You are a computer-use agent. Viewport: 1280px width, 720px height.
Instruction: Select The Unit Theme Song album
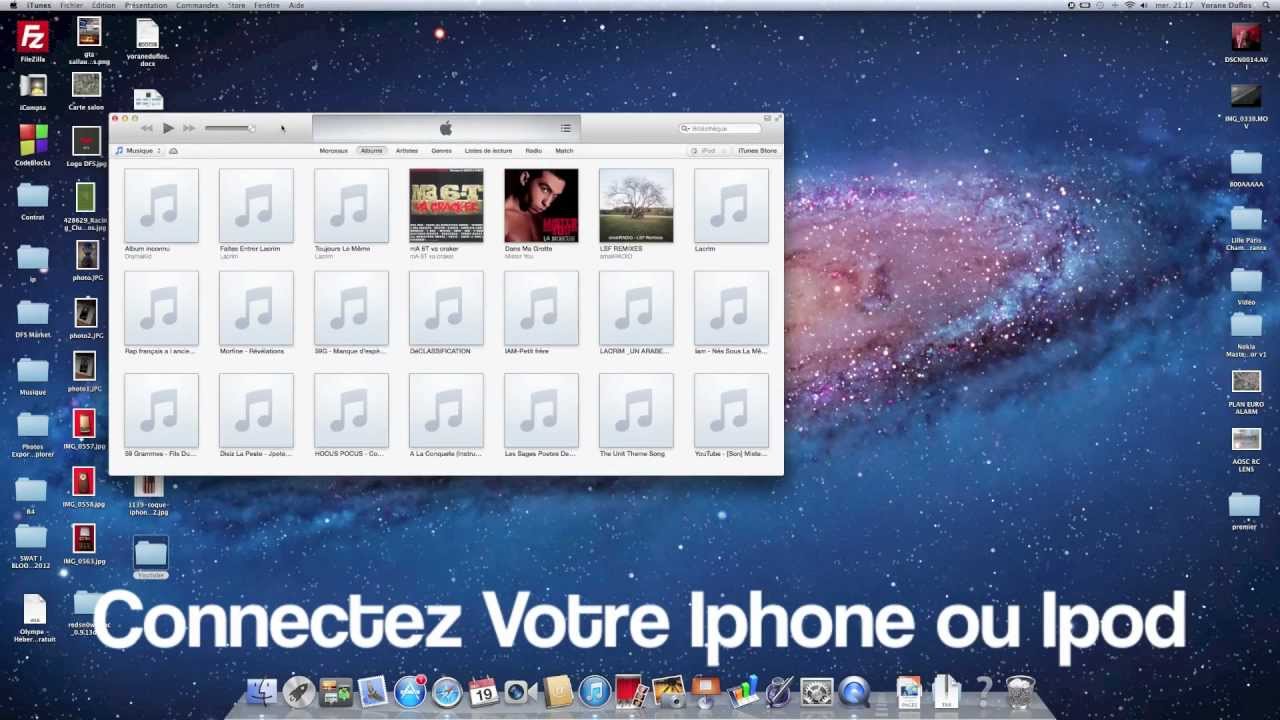(x=636, y=411)
